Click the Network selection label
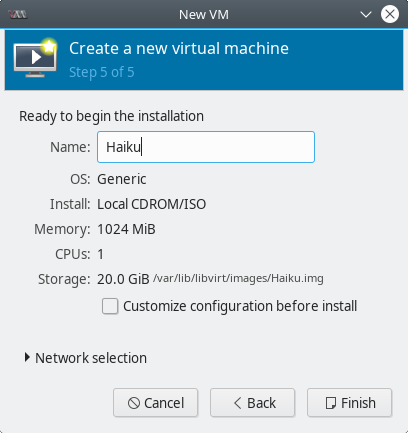This screenshot has height=433, width=408. [x=91, y=358]
